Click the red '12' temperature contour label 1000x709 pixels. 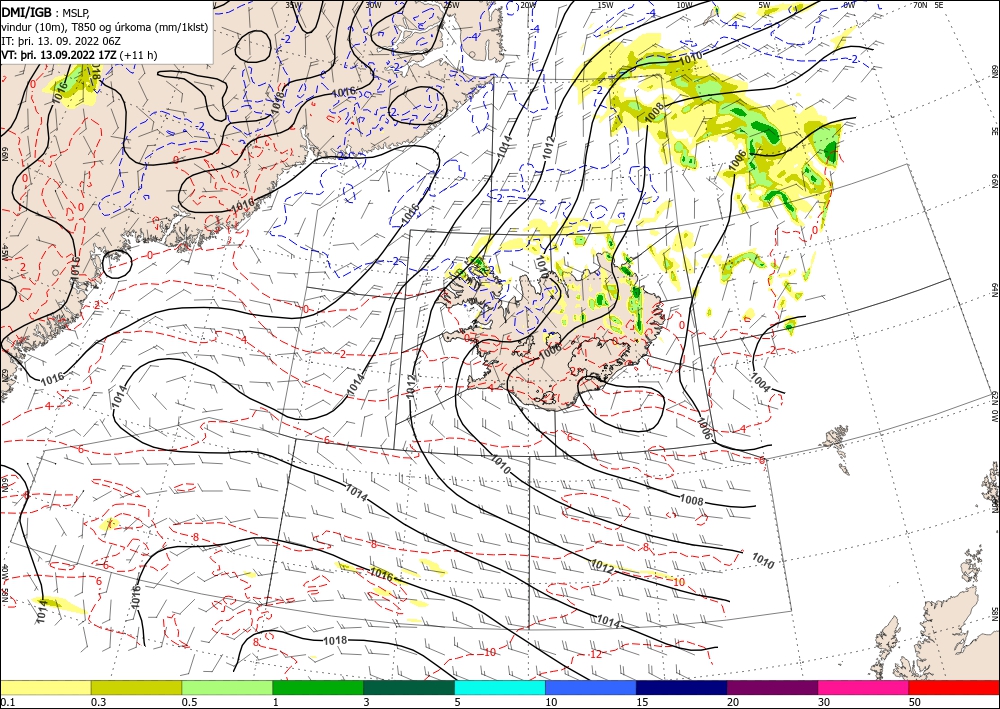596,655
